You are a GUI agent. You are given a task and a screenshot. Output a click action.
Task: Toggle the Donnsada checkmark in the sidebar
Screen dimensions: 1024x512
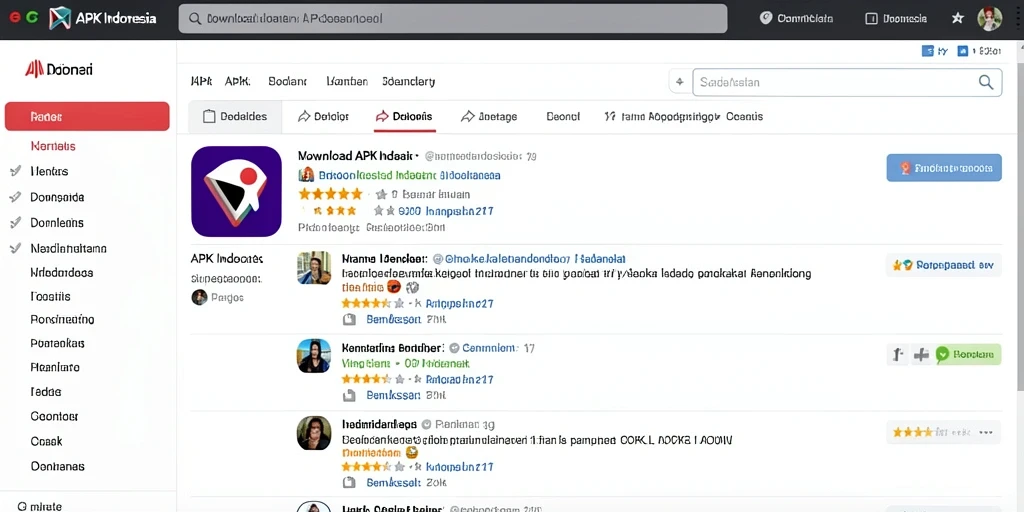16,197
